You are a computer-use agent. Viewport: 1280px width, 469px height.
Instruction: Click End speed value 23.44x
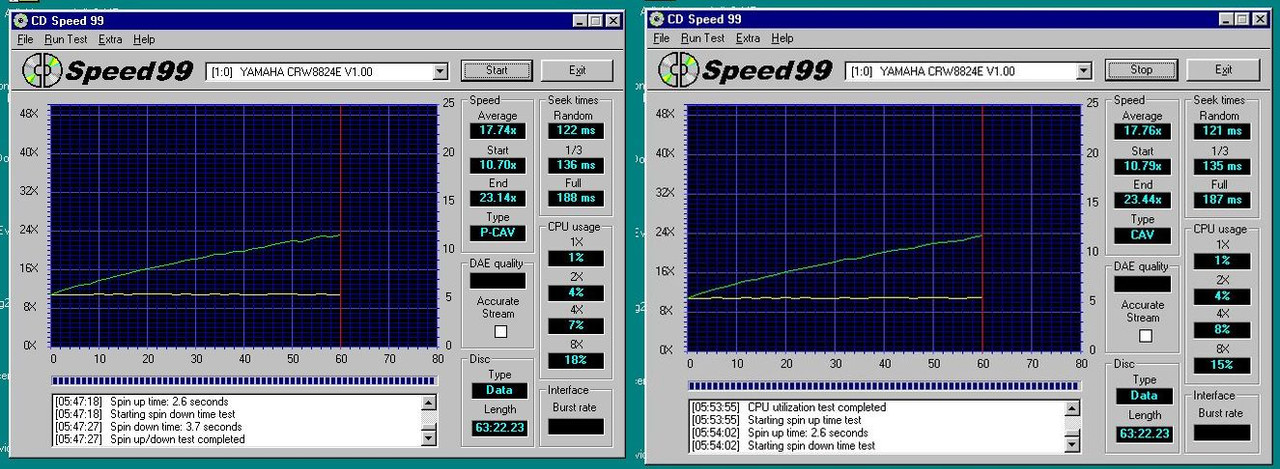[x=1142, y=201]
